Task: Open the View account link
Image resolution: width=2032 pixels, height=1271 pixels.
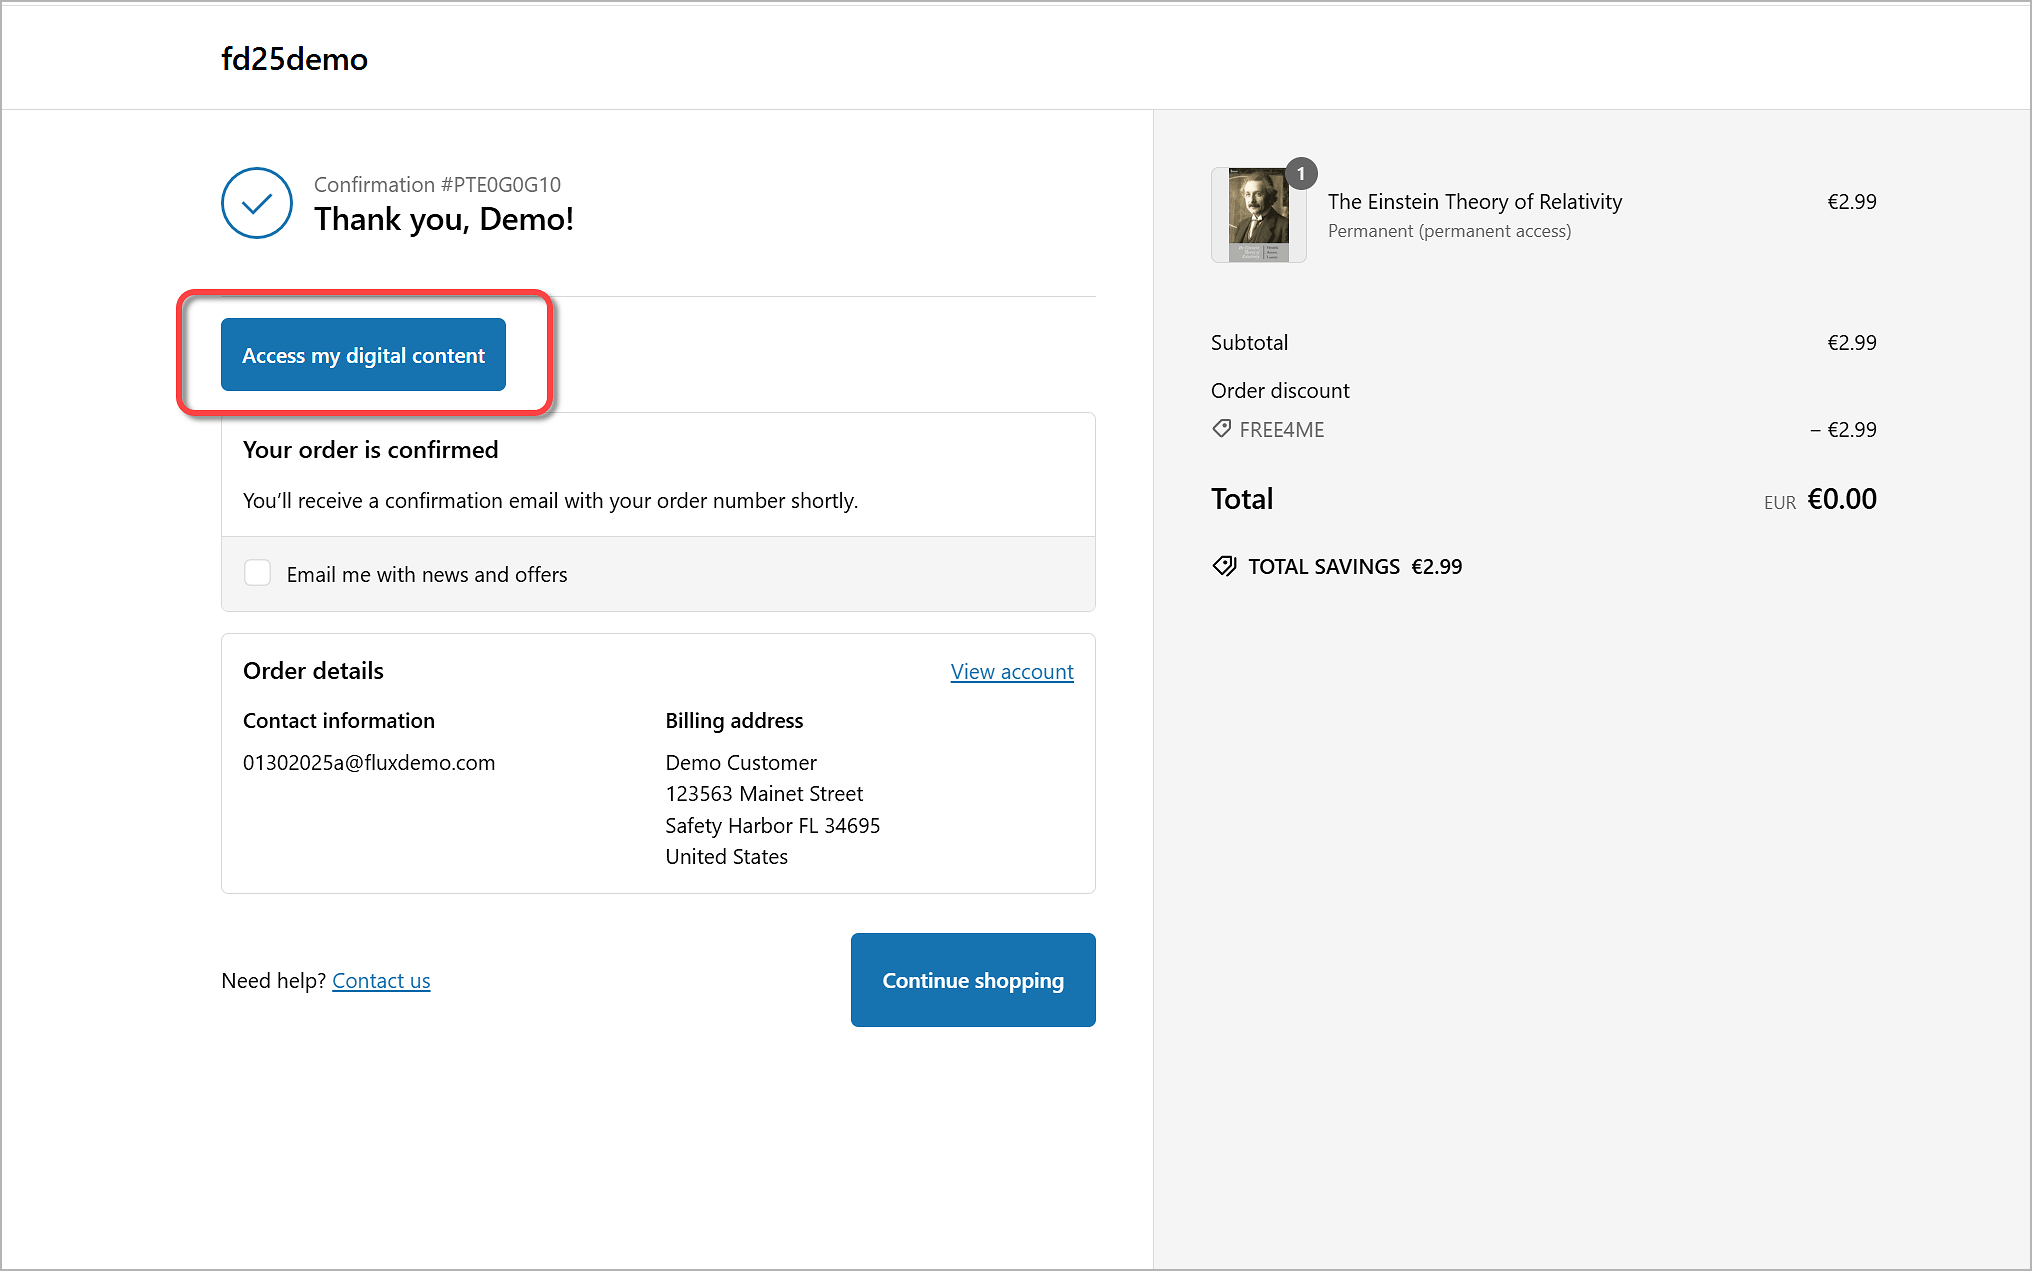Action: pyautogui.click(x=1011, y=672)
